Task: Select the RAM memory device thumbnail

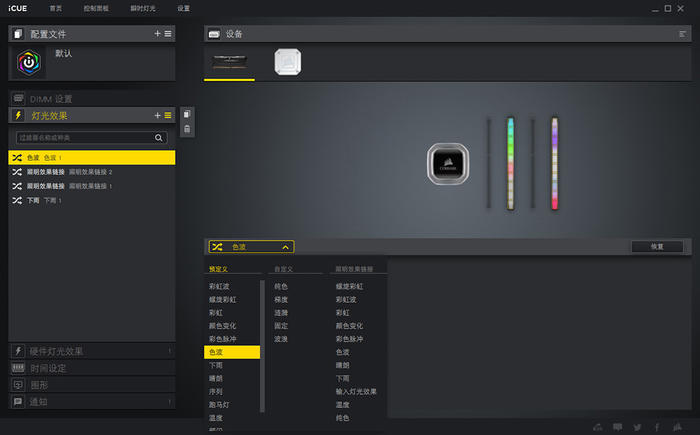Action: pos(229,62)
